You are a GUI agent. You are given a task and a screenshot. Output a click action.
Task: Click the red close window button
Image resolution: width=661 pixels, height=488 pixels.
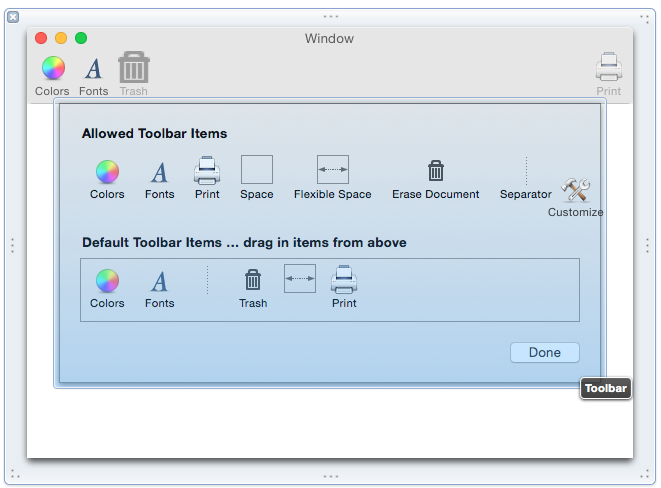[41, 38]
